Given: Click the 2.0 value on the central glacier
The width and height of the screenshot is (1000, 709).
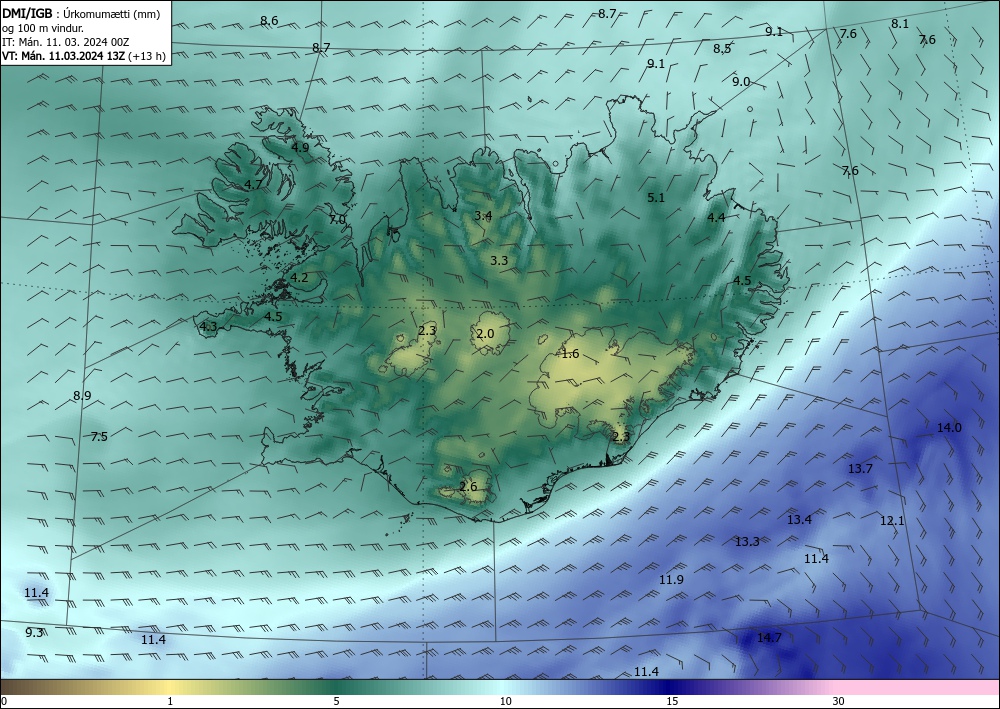Looking at the screenshot, I should coord(485,333).
